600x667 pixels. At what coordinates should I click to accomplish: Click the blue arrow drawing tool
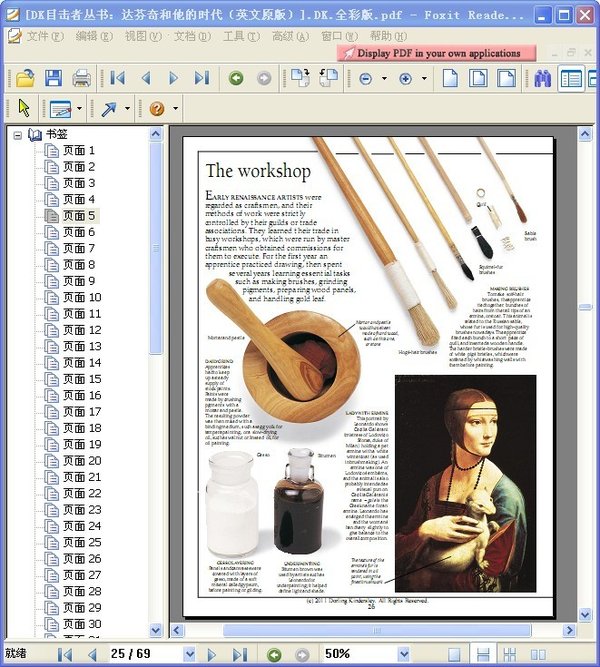[109, 109]
